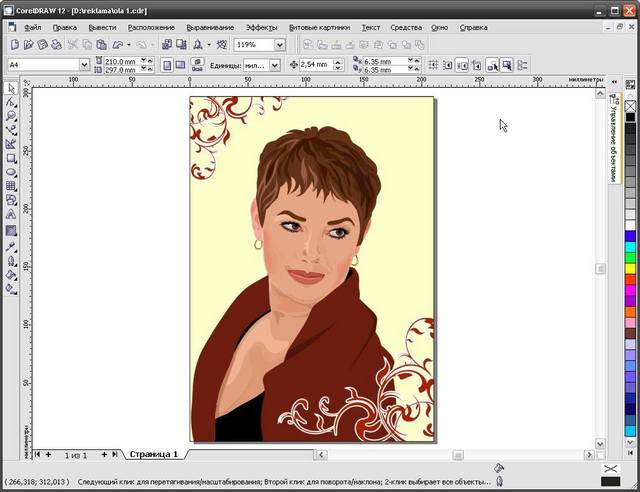Select the Rectangle tool
Screen dimensions: 640x492
point(11,158)
